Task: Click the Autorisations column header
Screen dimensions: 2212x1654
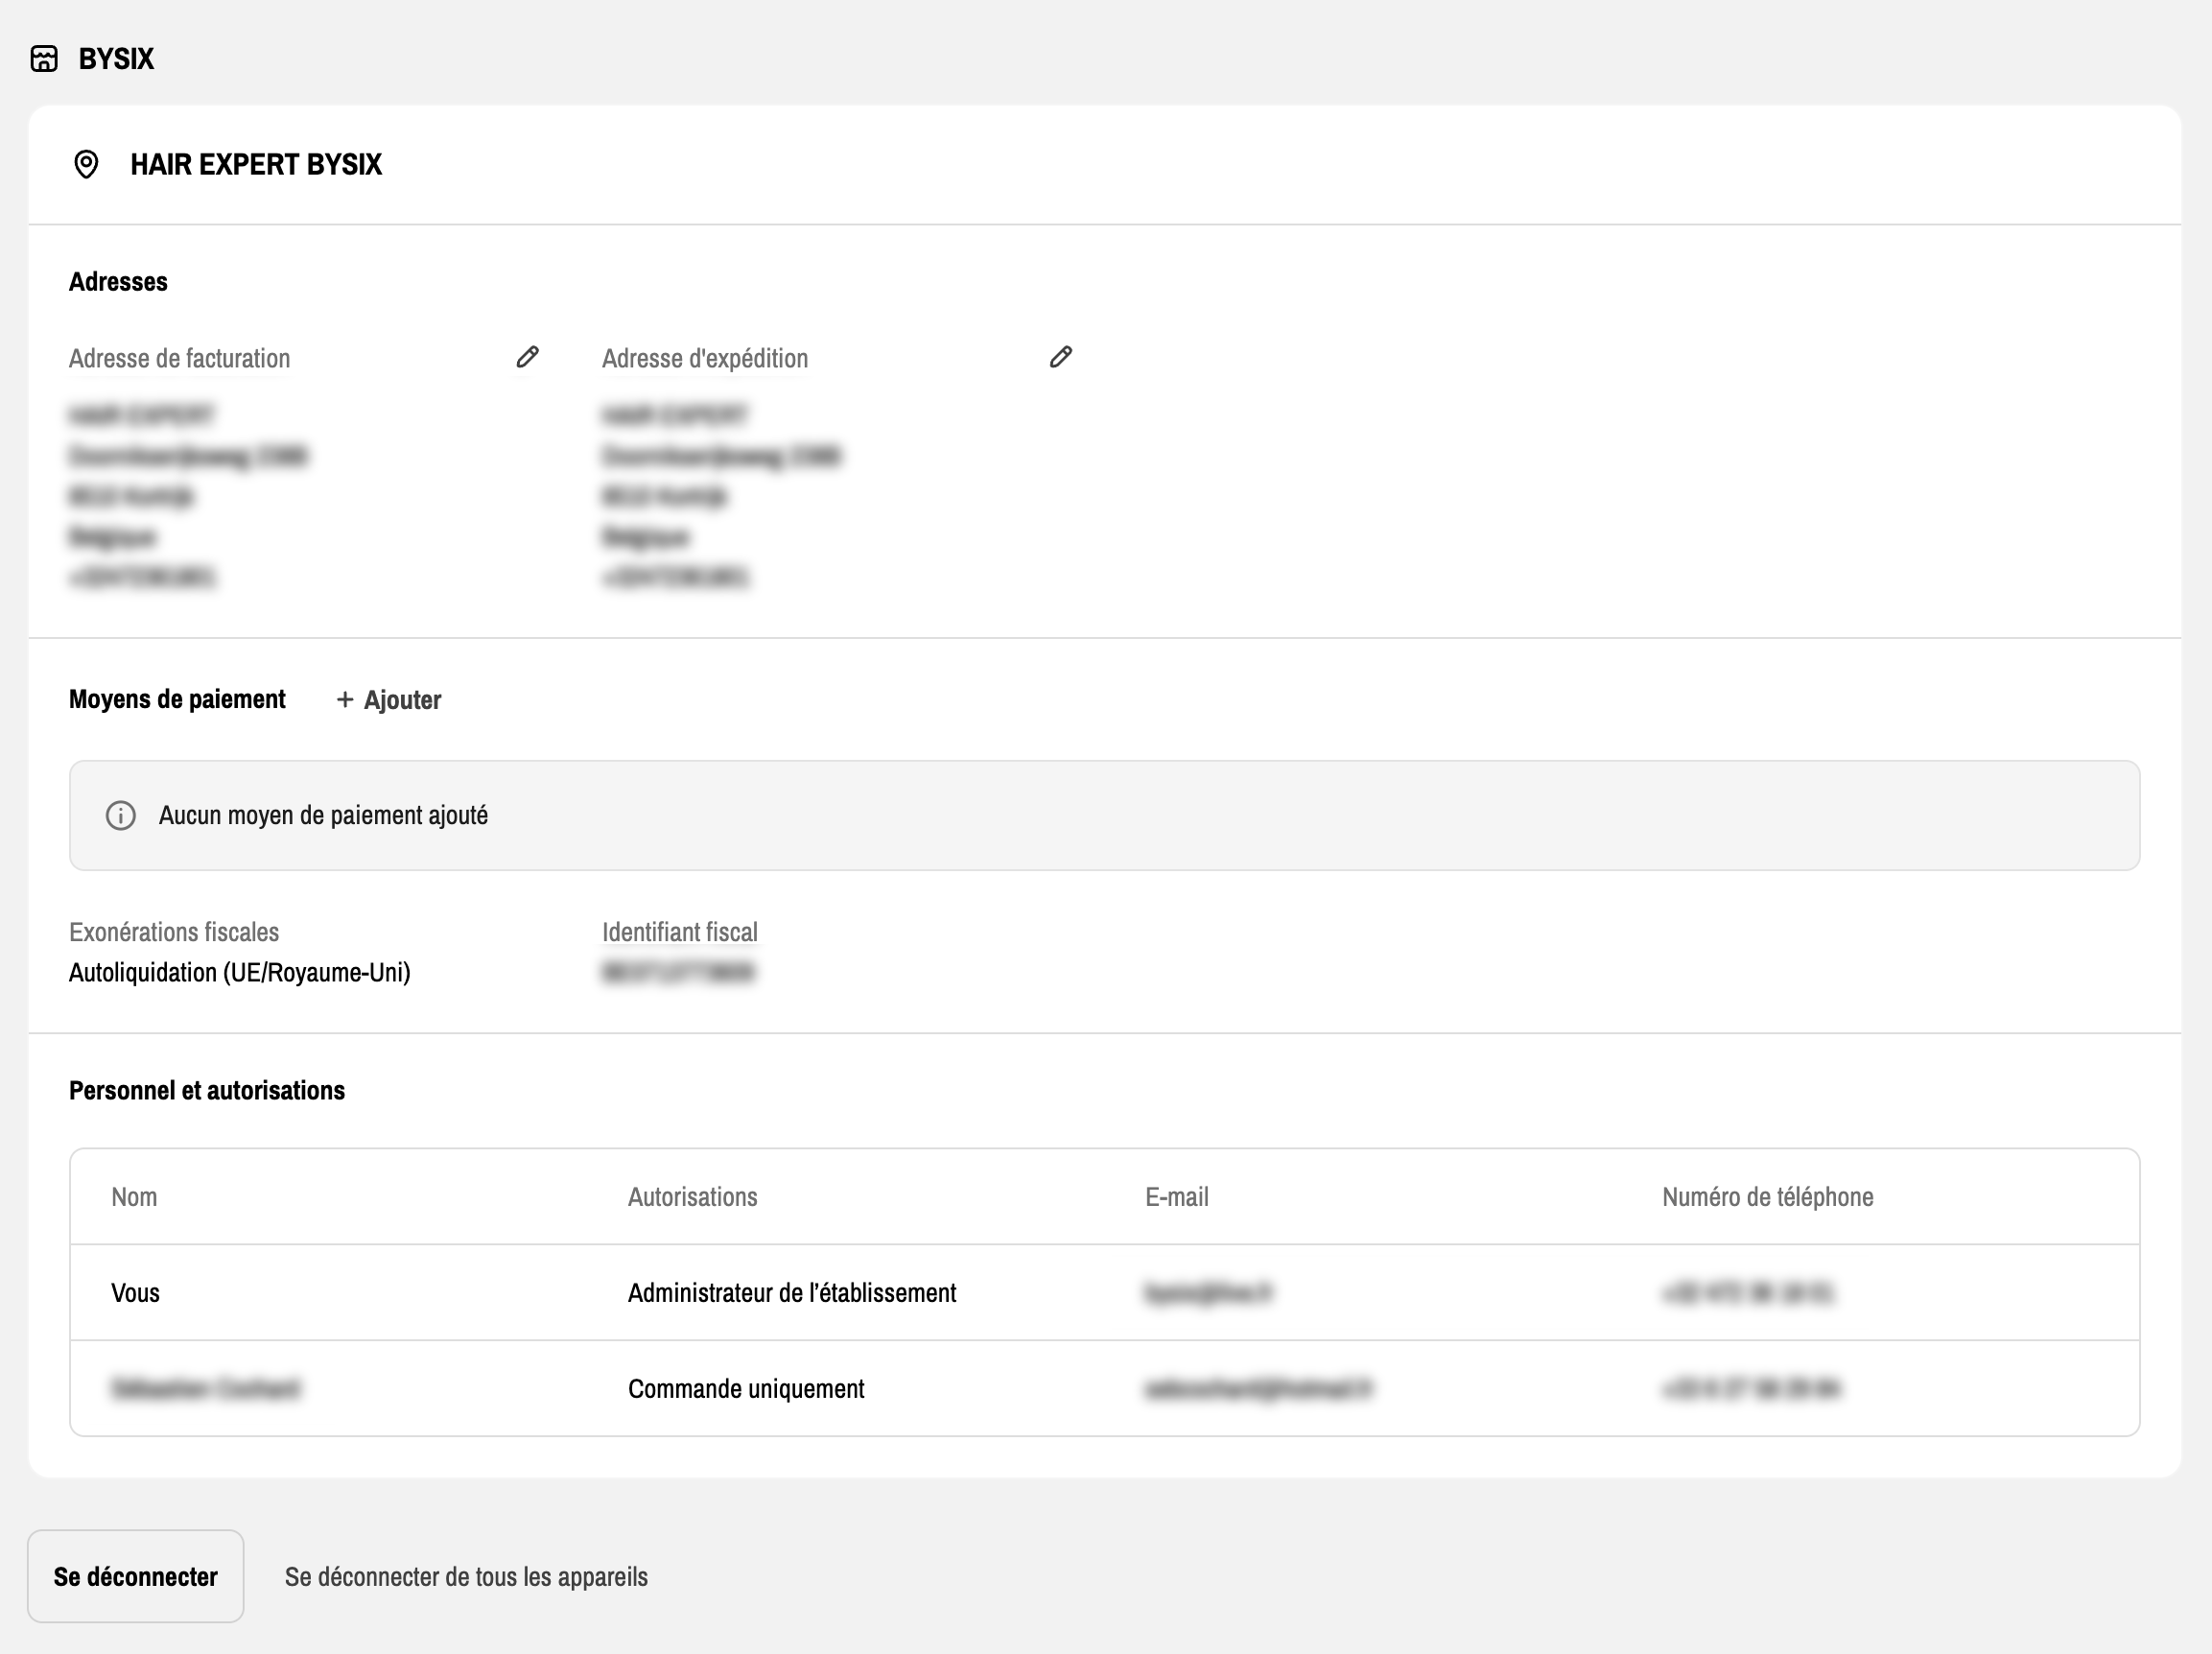Action: coord(692,1197)
